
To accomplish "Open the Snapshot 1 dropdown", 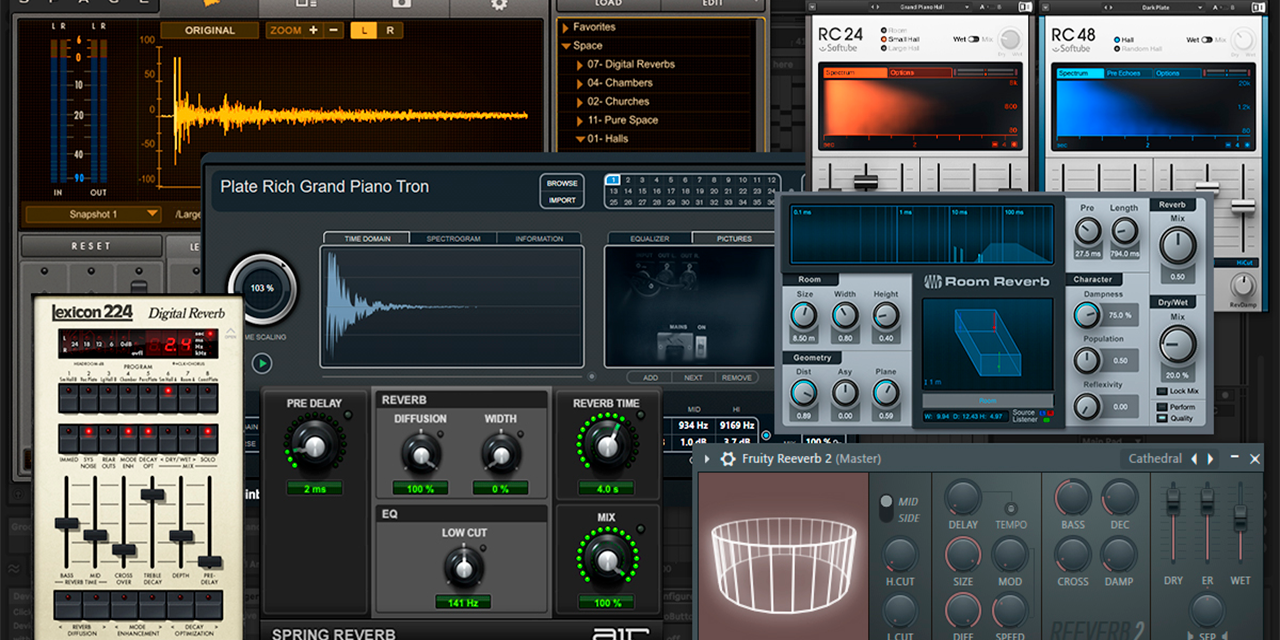I will (93, 214).
